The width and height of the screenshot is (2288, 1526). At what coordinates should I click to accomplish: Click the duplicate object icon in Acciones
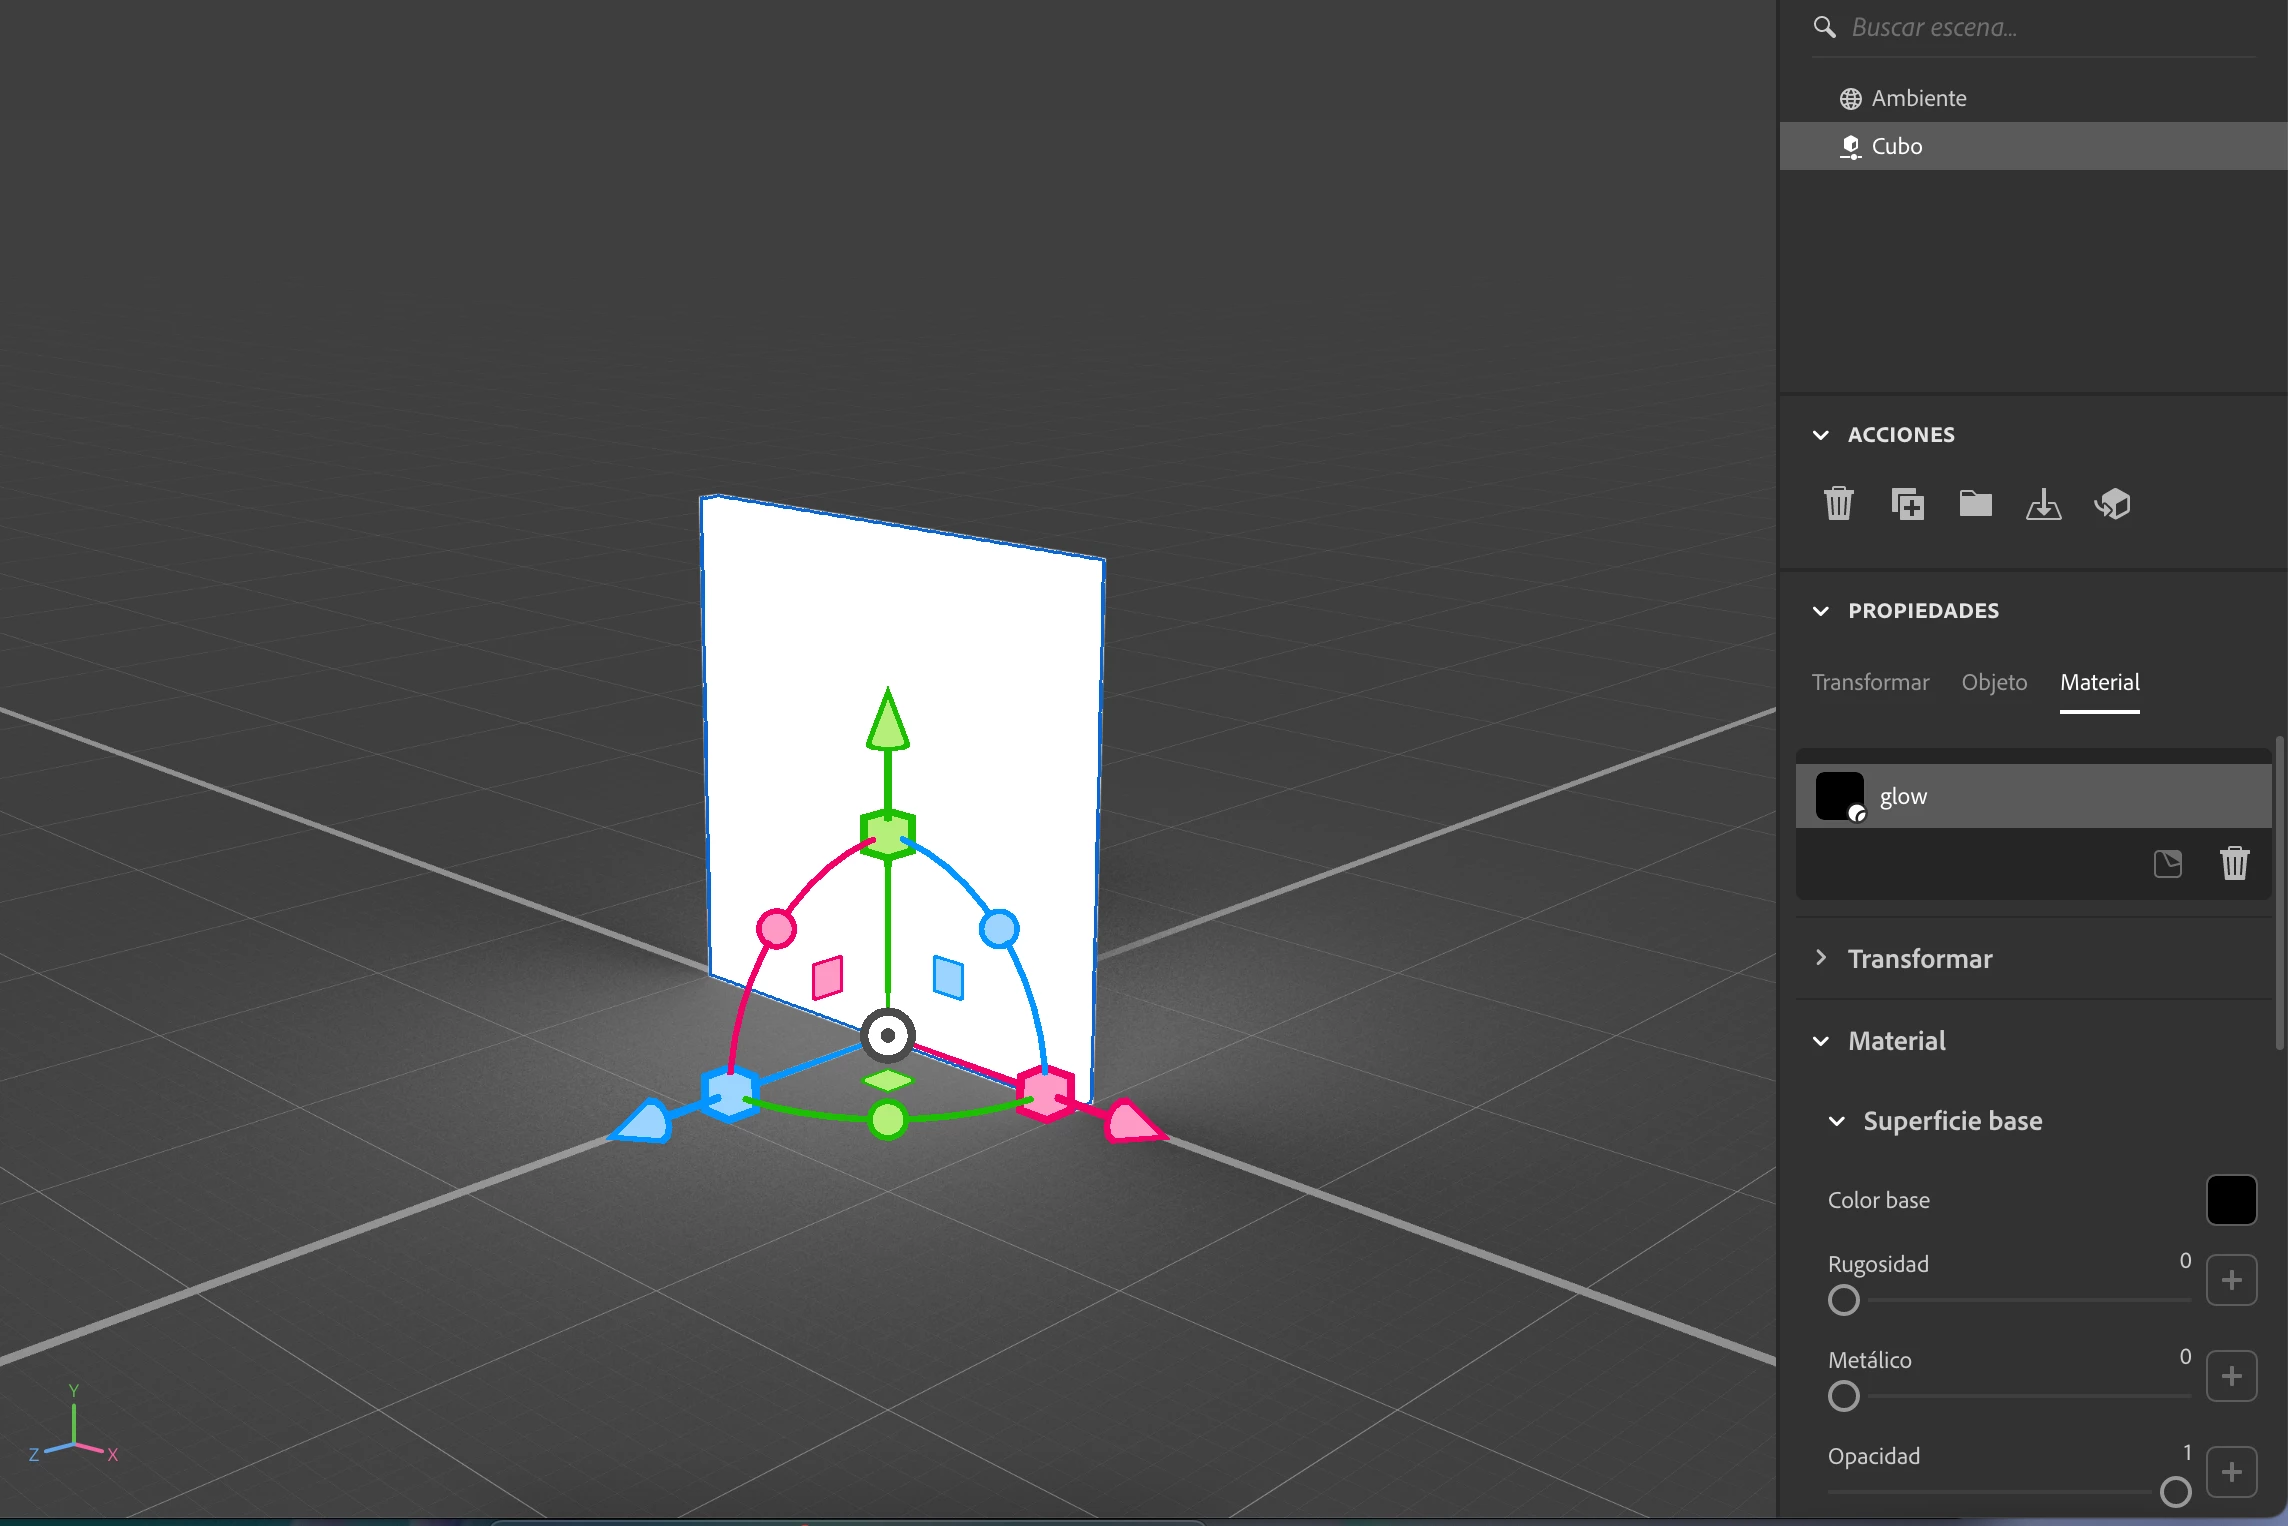pyautogui.click(x=1907, y=503)
